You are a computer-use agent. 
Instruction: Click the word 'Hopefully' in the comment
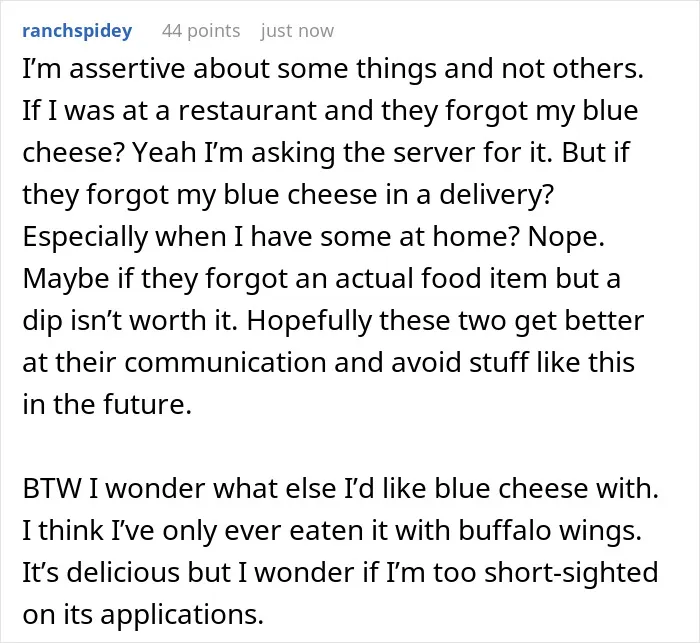click(309, 321)
